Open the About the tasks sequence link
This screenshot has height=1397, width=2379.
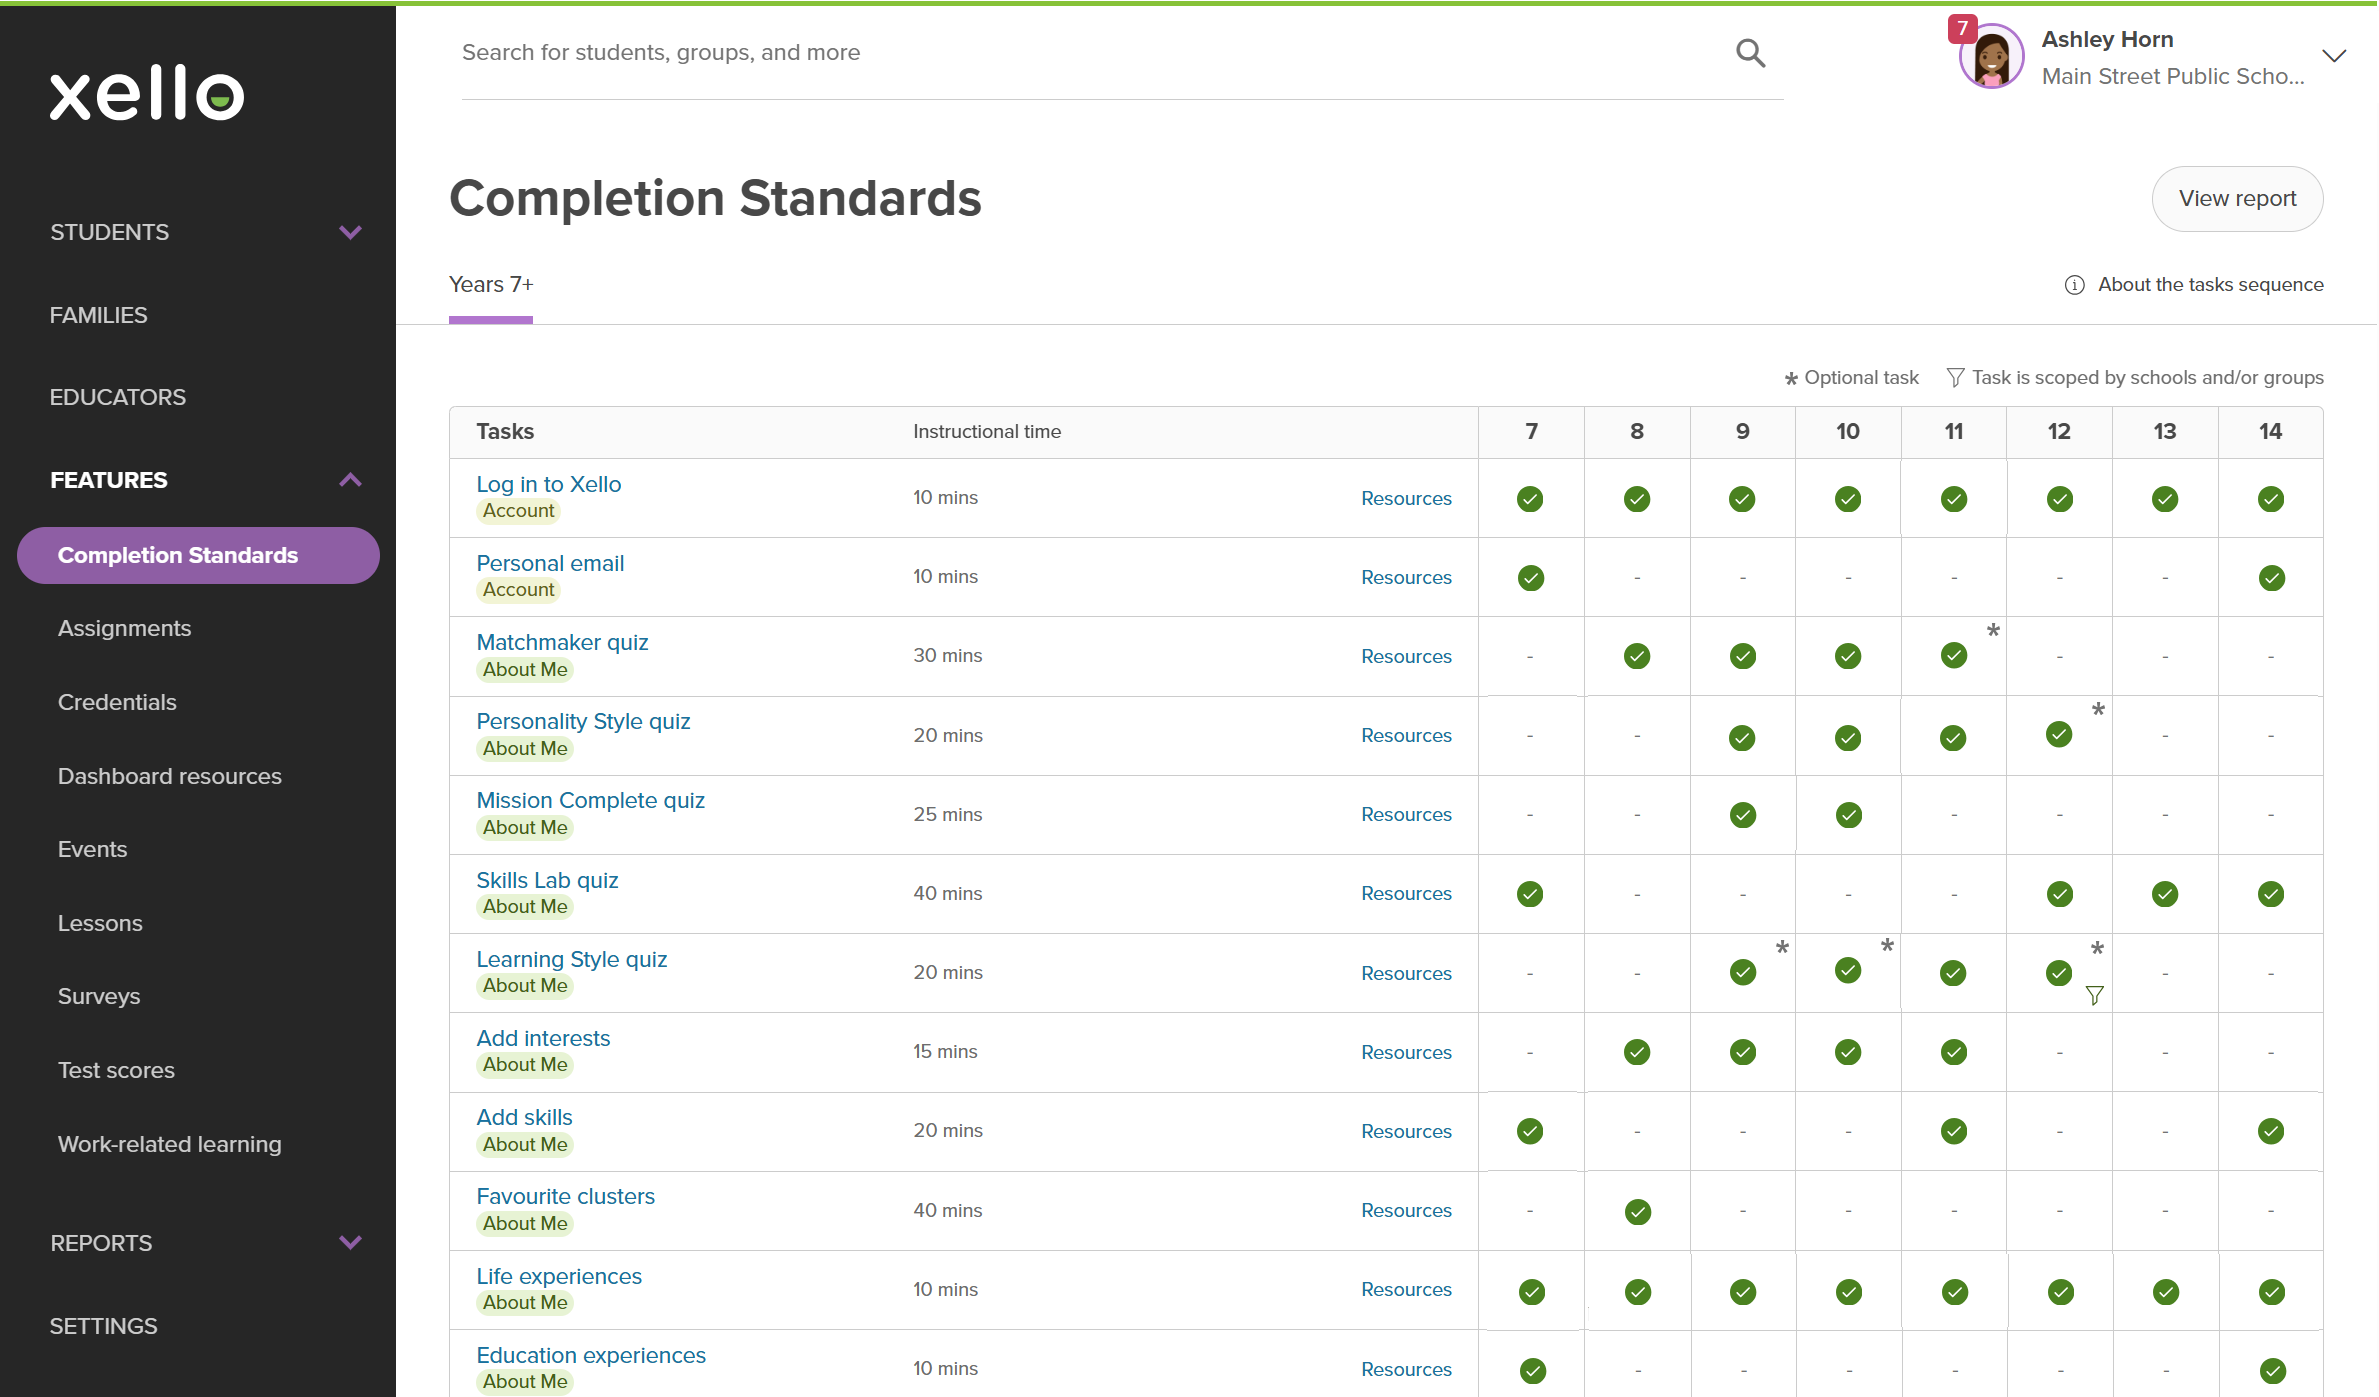[2210, 285]
